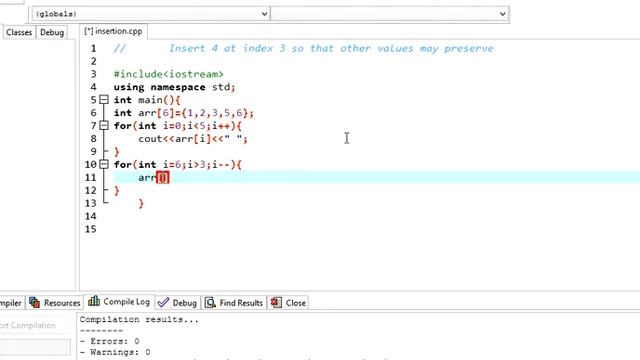Open the Find Results tab
Screen dimensions: 640x360
click(x=234, y=303)
